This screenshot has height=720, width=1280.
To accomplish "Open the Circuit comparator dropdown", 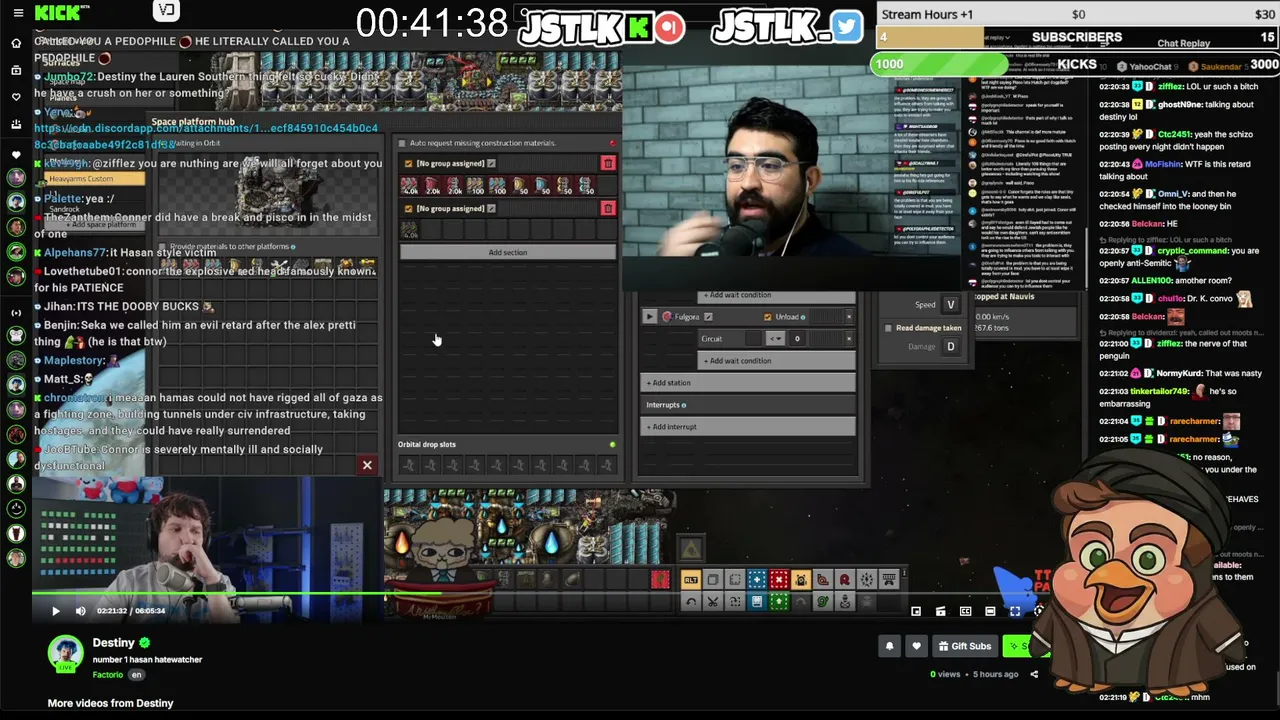I will (x=775, y=338).
